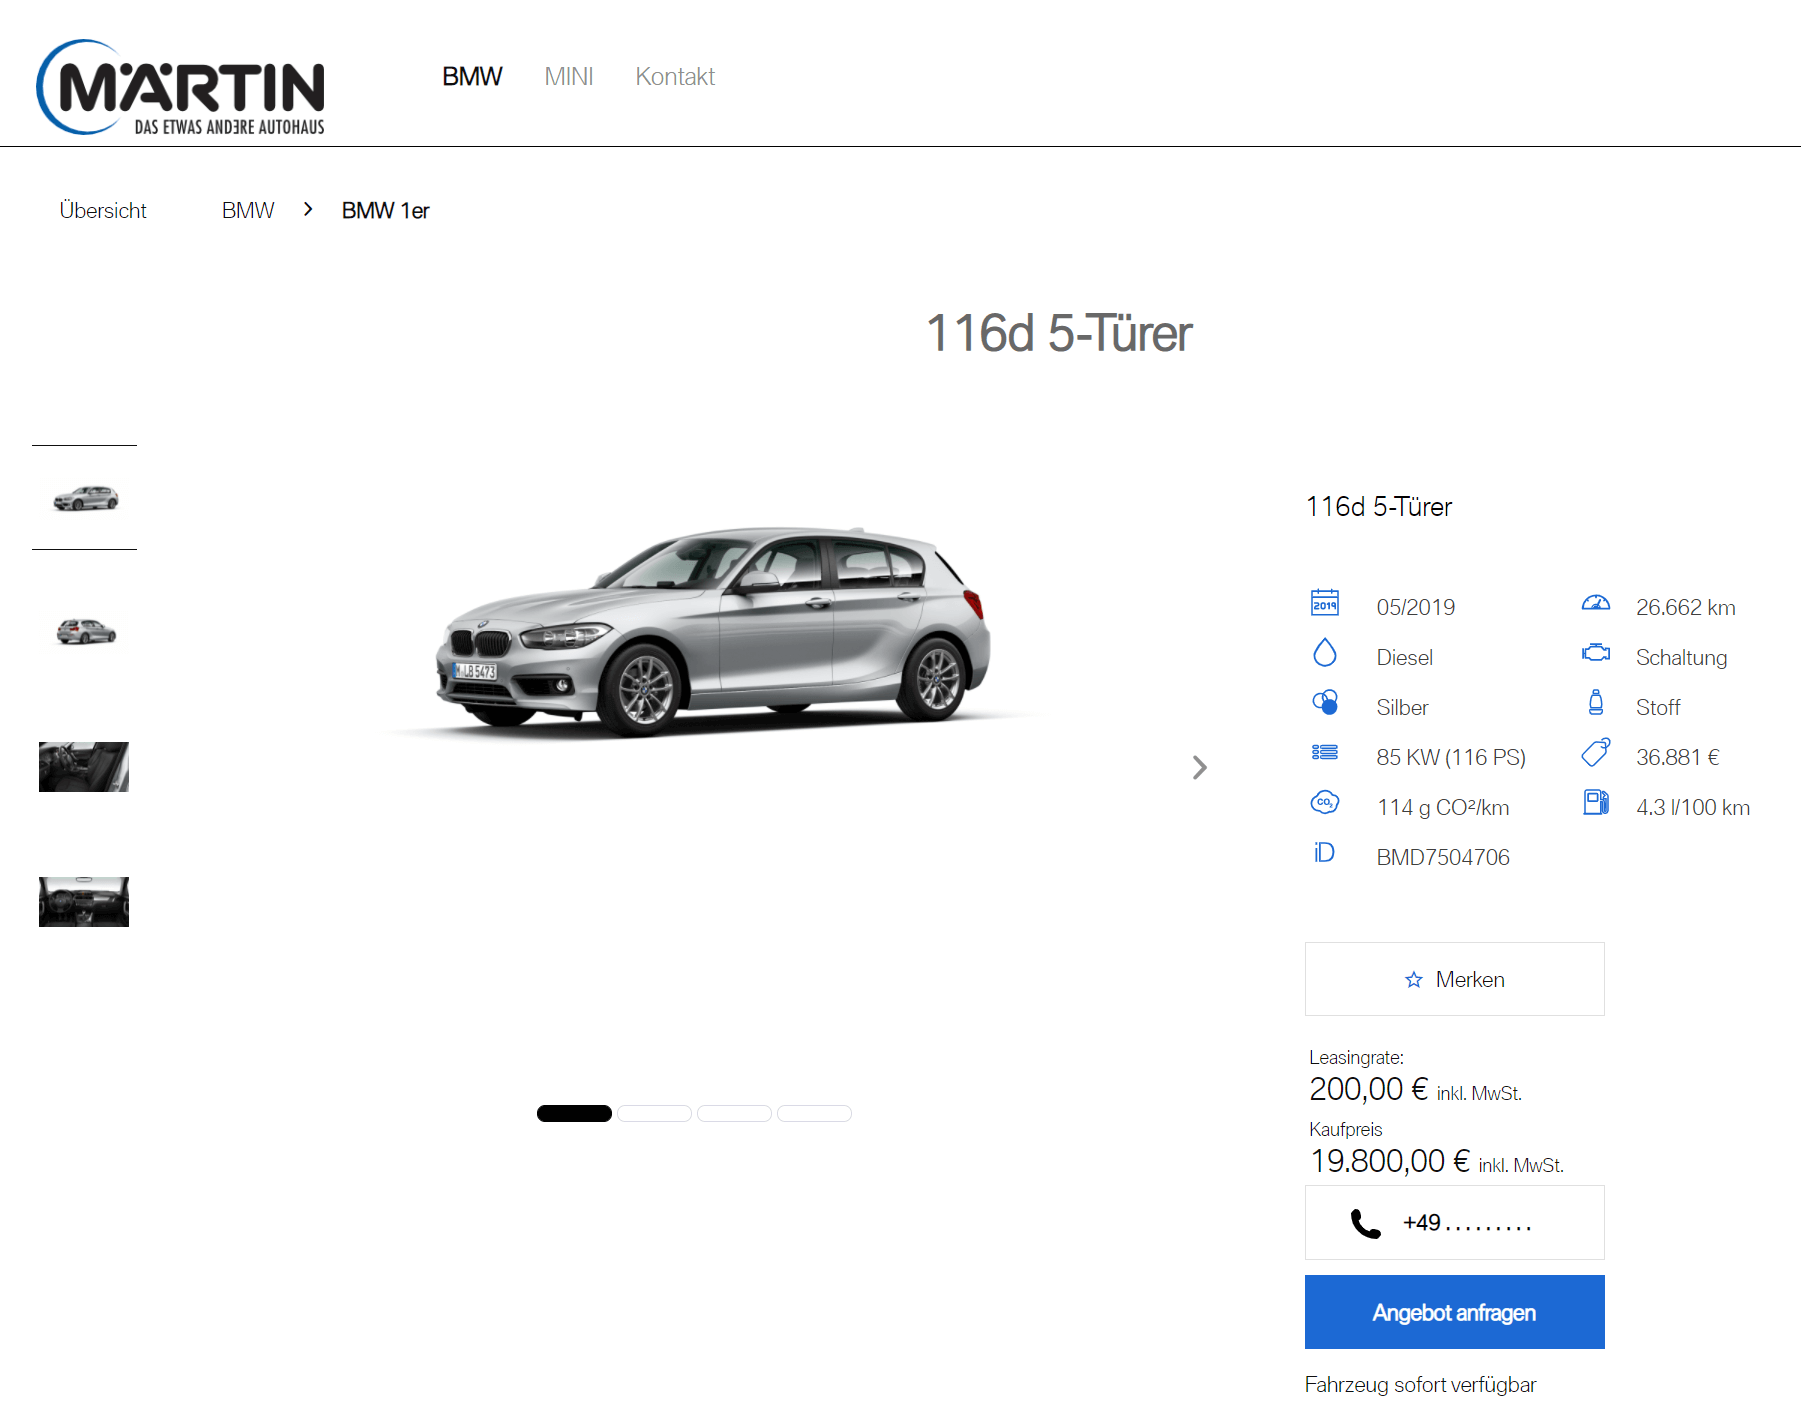Open the BMW menu item

472,77
